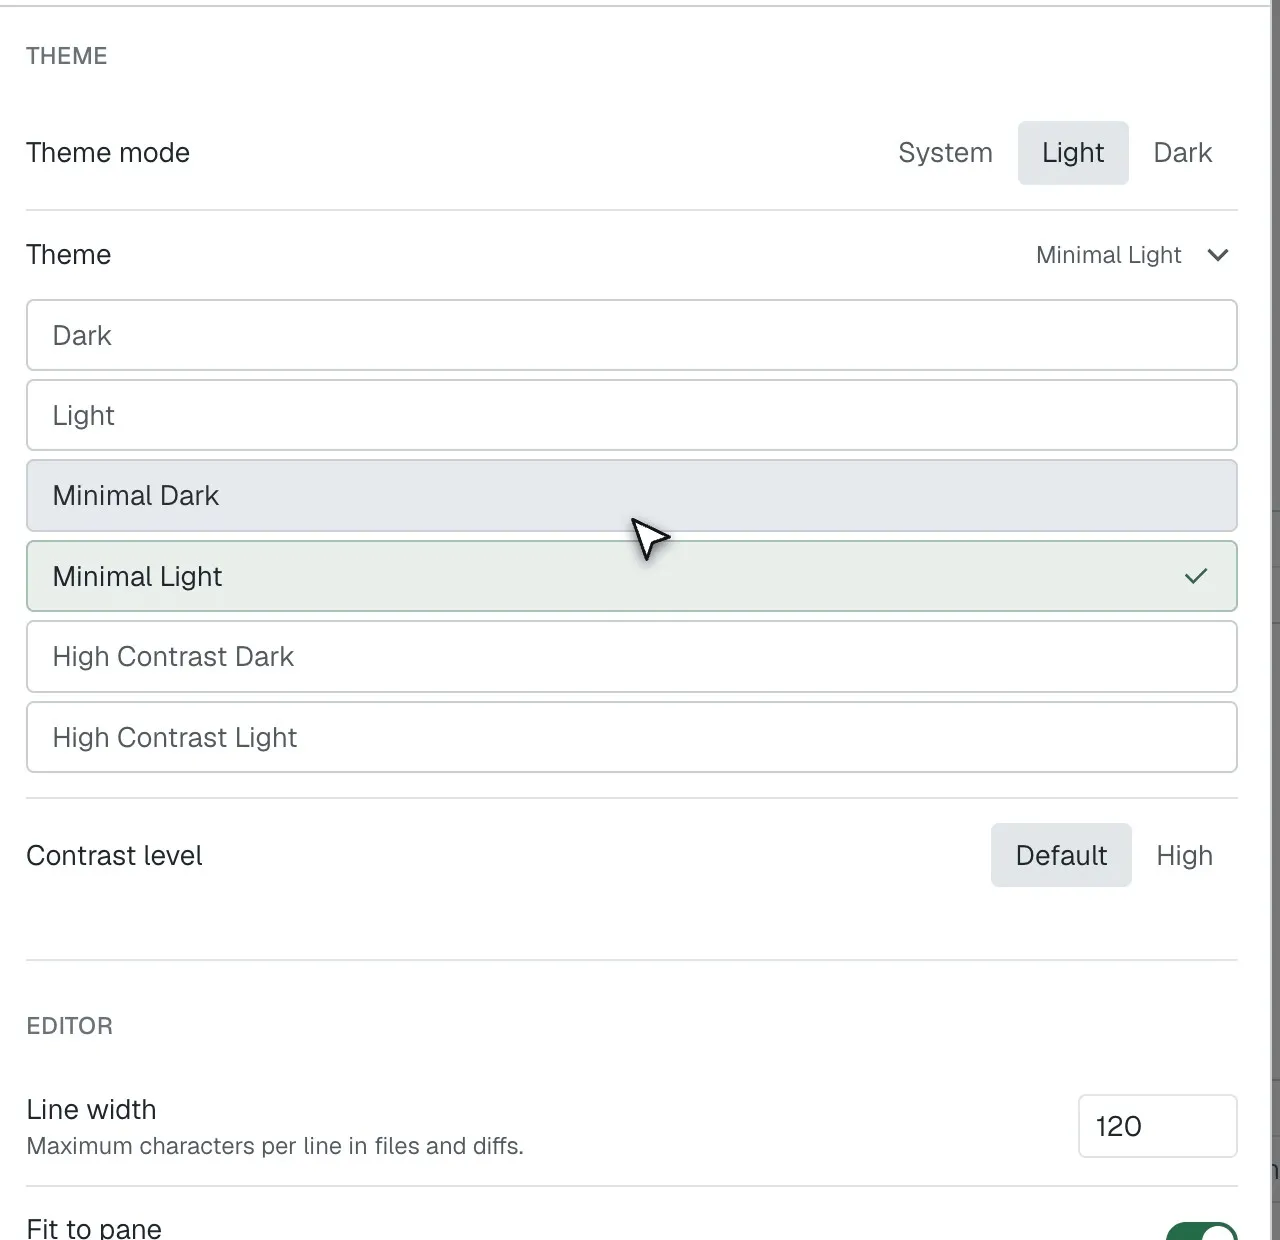Select Dark theme mode option

click(x=1183, y=153)
